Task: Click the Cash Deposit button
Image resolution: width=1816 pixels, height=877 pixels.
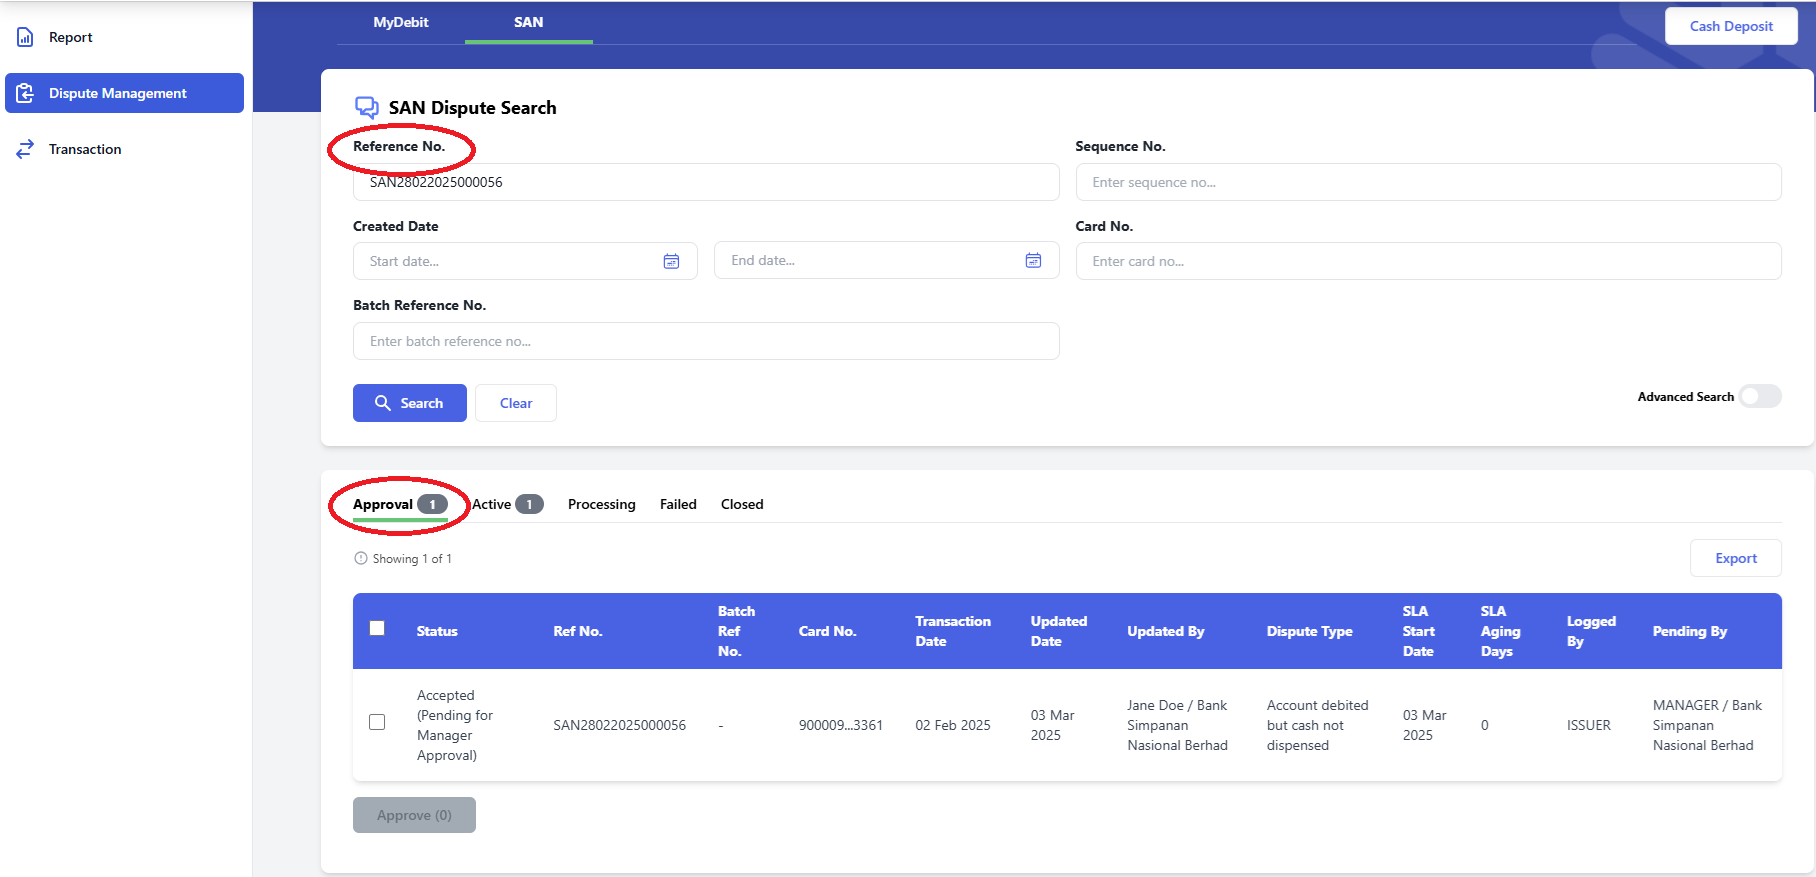Action: point(1731,26)
